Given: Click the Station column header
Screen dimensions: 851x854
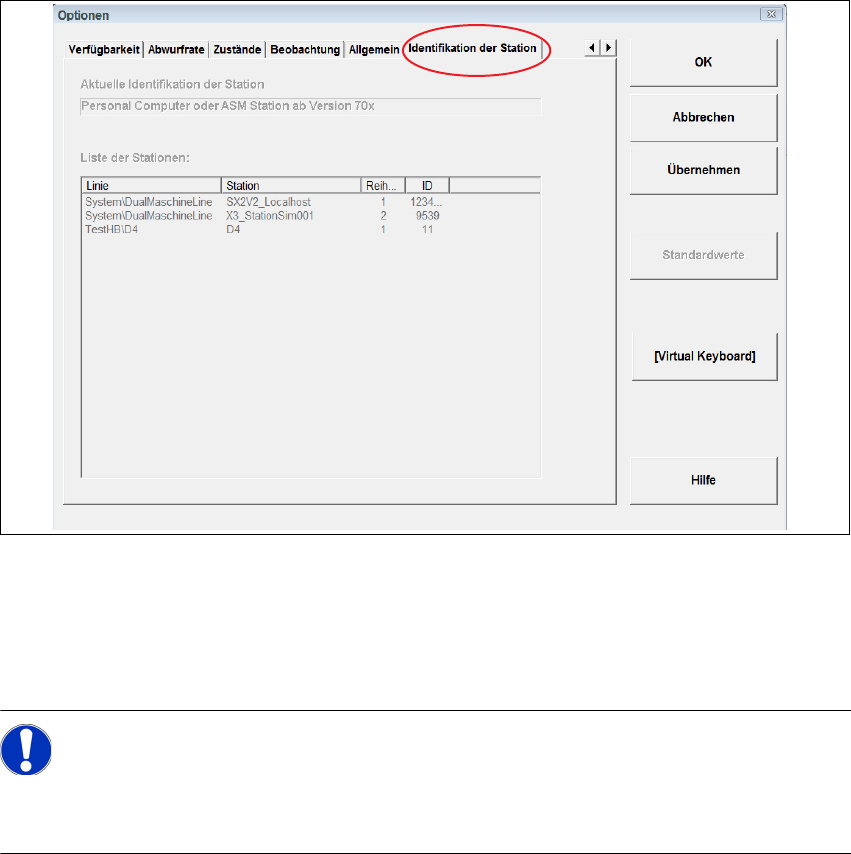Looking at the screenshot, I should pyautogui.click(x=291, y=186).
